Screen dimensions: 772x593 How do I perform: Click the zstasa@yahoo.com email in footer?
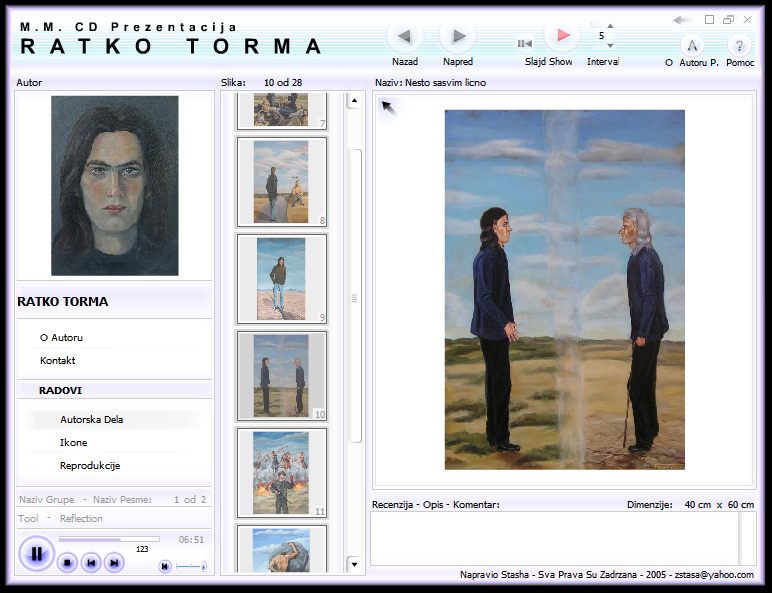714,575
